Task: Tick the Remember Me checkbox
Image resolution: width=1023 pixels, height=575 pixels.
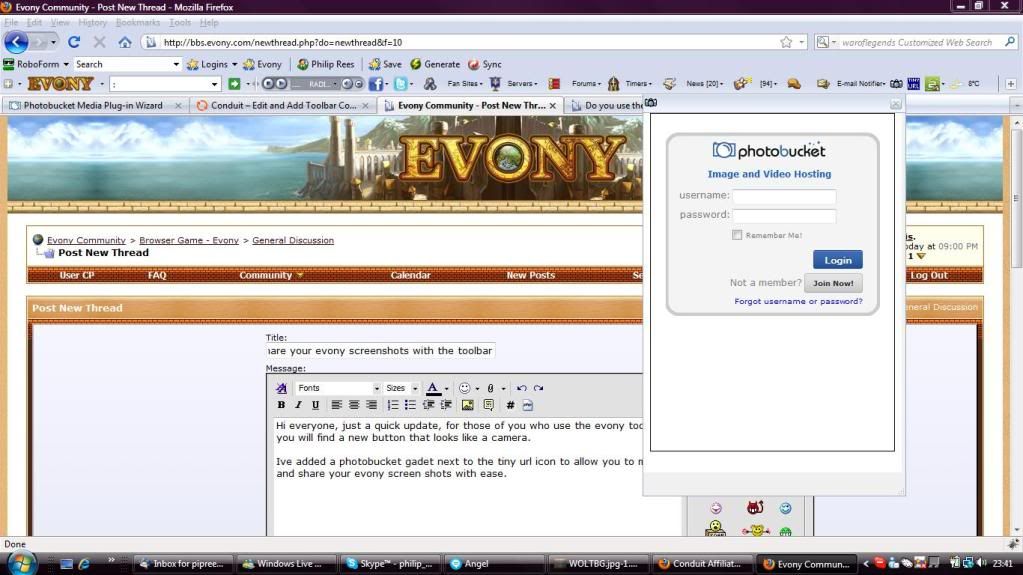Action: click(x=737, y=235)
